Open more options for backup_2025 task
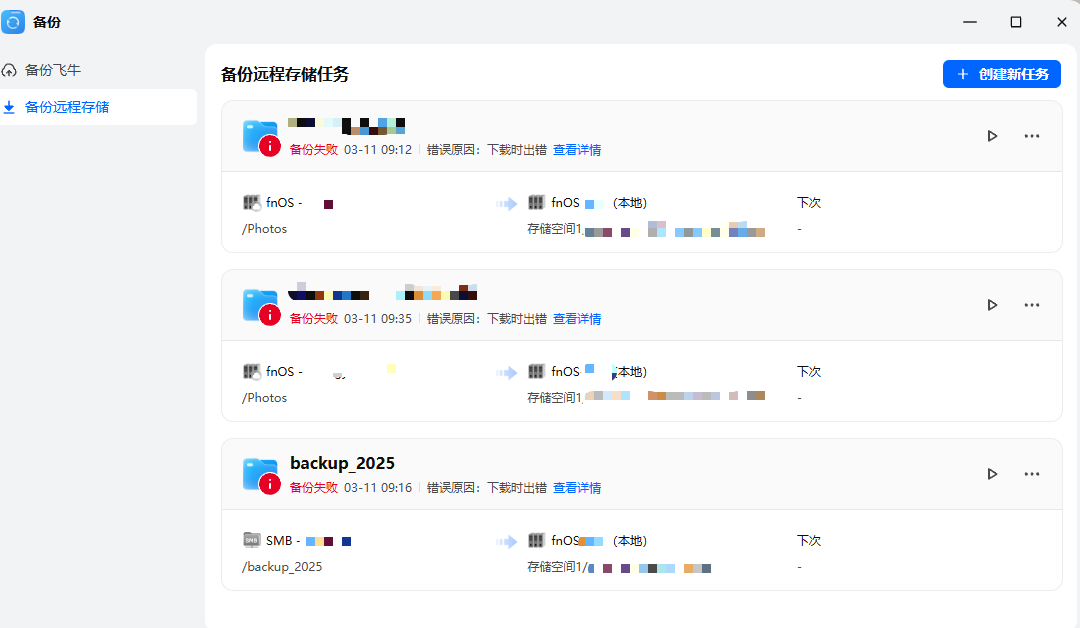Viewport: 1080px width, 628px height. click(1032, 474)
